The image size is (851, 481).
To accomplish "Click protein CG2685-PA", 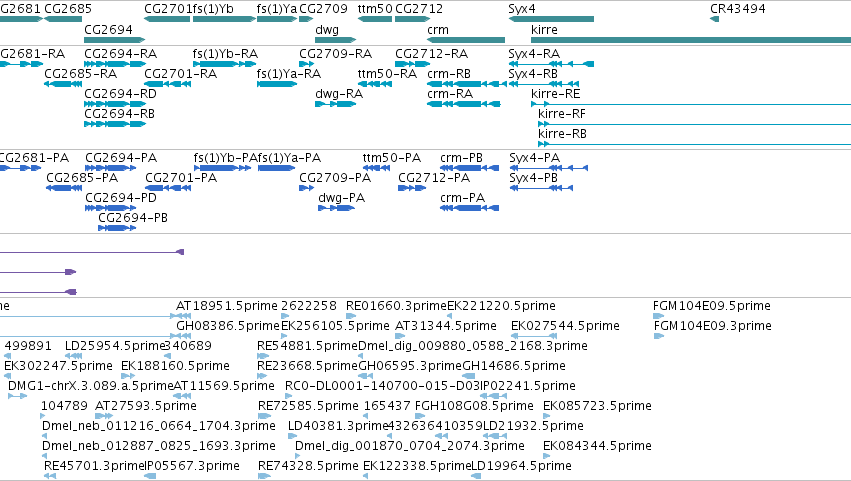I will click(x=82, y=178).
